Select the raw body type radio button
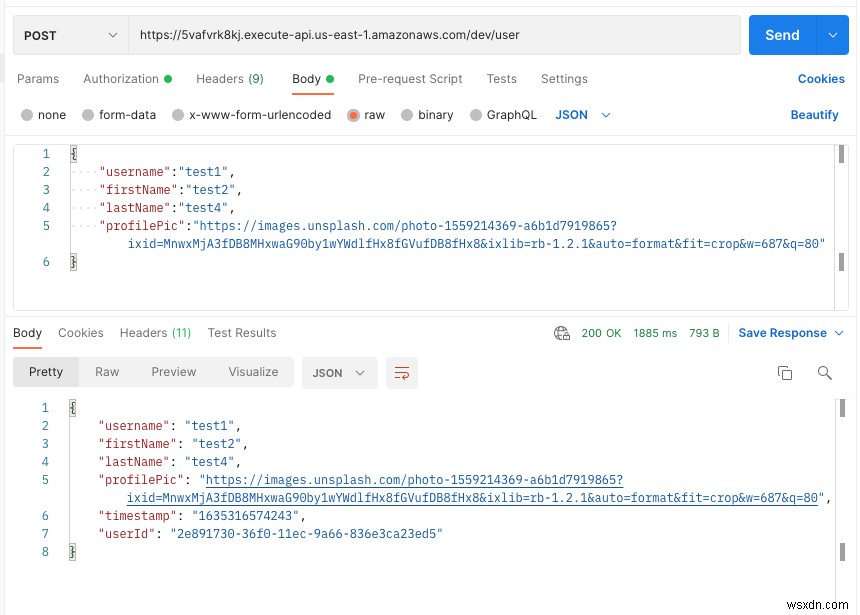The width and height of the screenshot is (860, 615). point(356,115)
